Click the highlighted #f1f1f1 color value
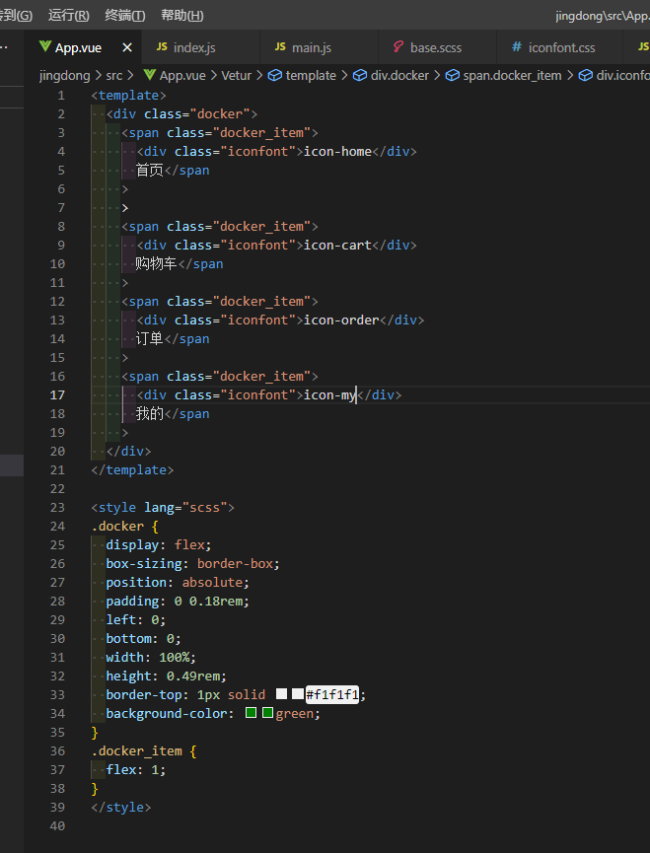Image resolution: width=650 pixels, height=853 pixels. (332, 694)
